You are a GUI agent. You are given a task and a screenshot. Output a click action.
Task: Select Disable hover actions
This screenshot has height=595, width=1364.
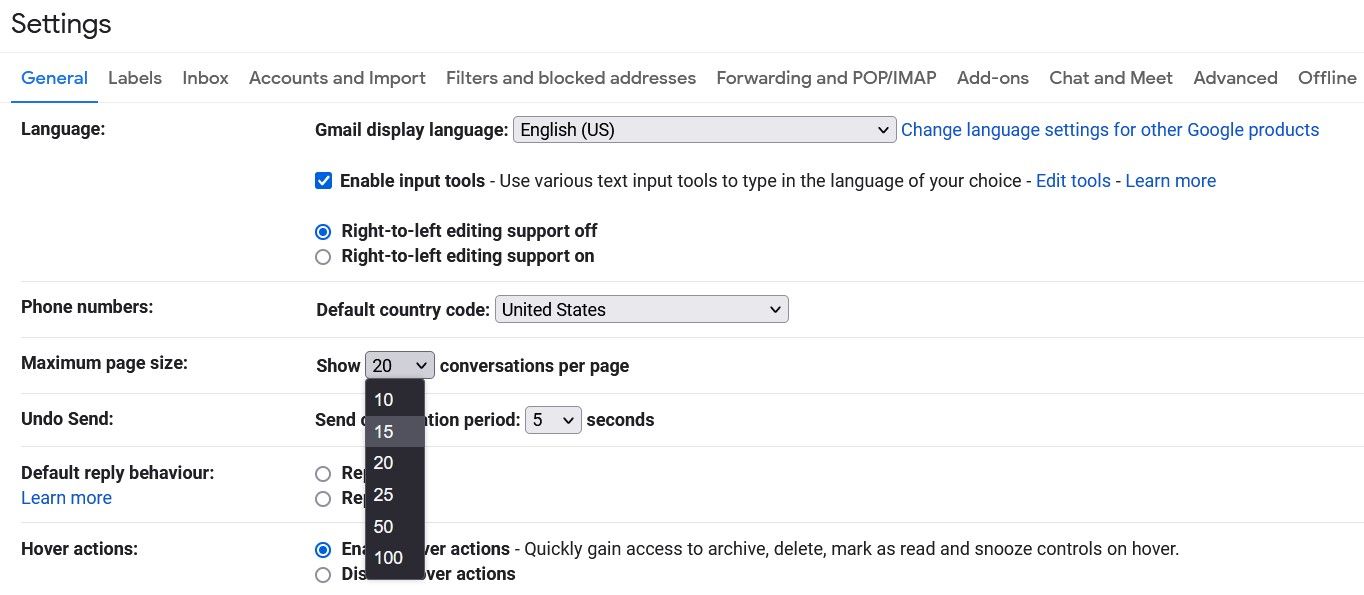coord(323,575)
